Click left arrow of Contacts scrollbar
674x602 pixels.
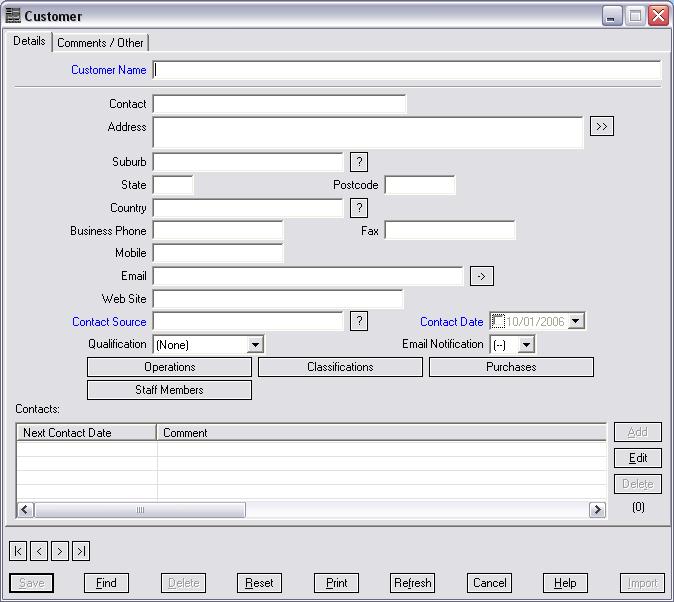pos(25,510)
